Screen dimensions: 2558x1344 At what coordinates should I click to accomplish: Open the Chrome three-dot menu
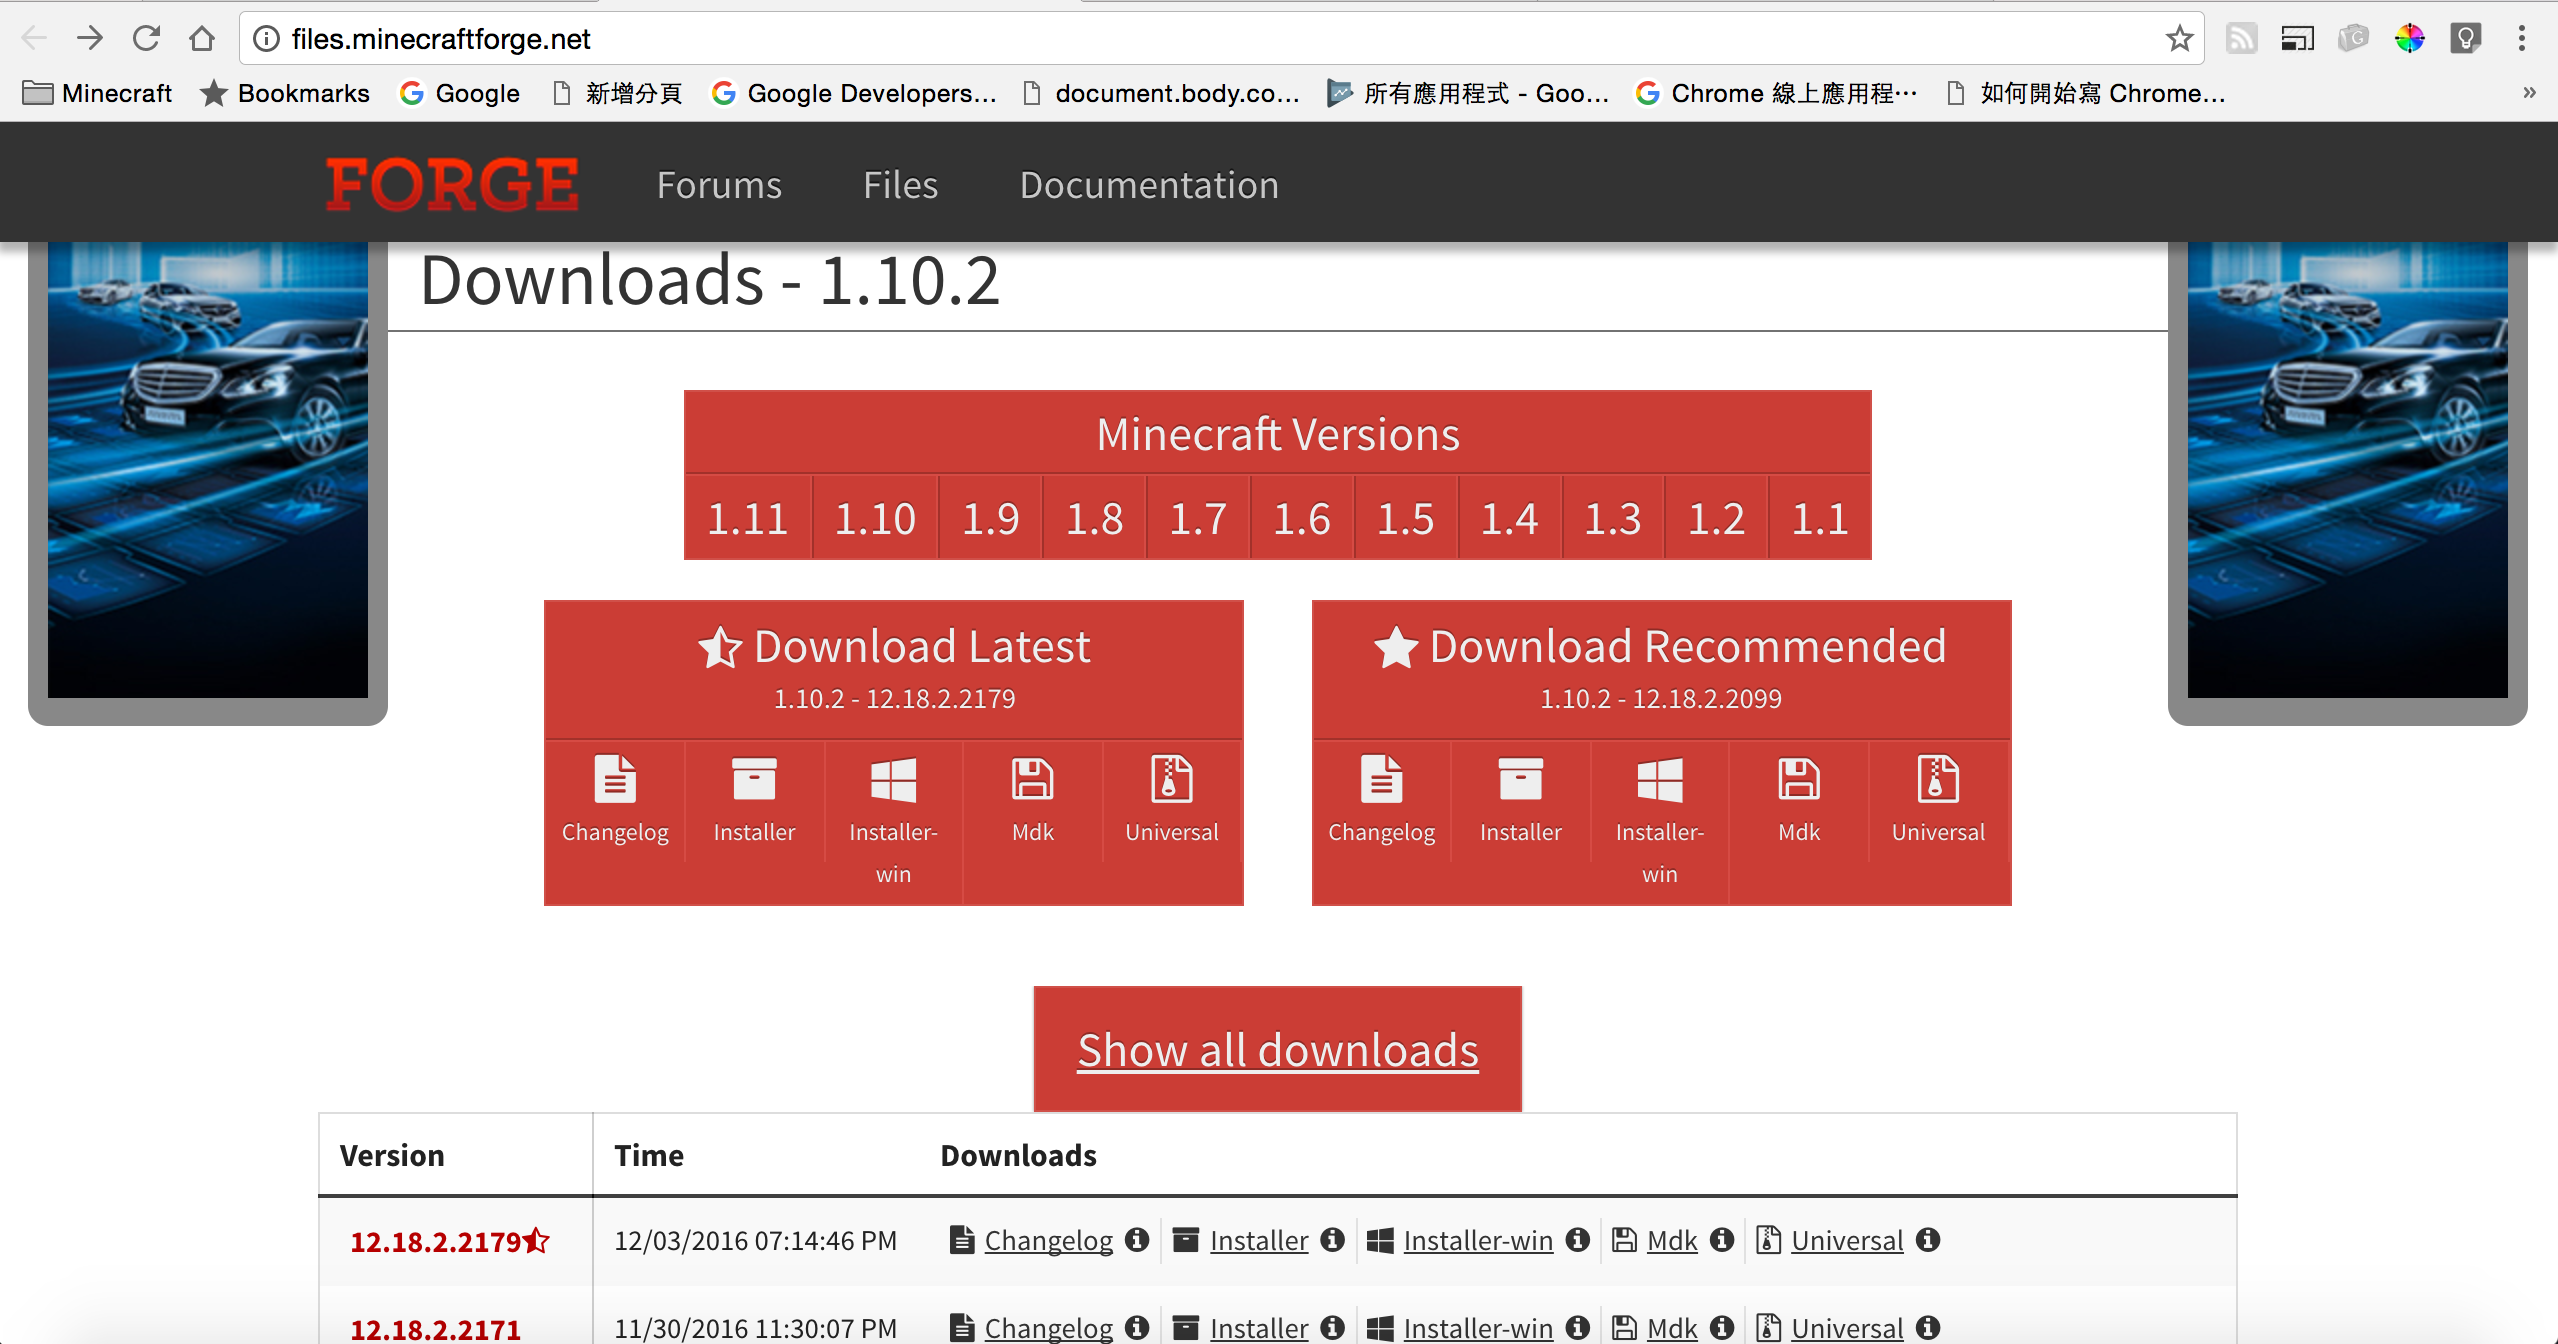(x=2522, y=39)
